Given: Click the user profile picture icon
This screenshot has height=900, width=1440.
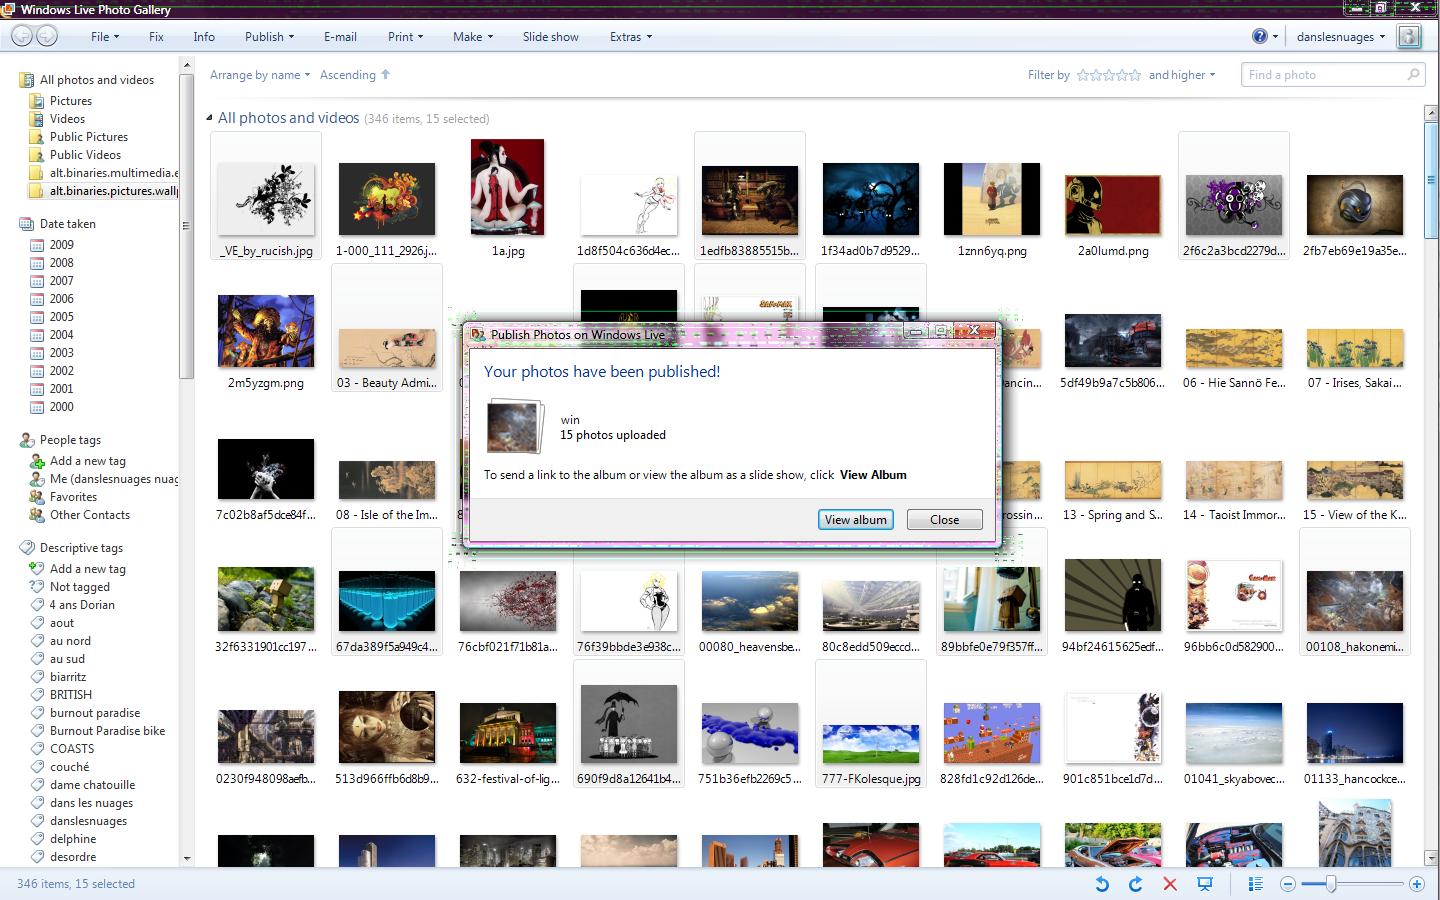Looking at the screenshot, I should (1409, 36).
